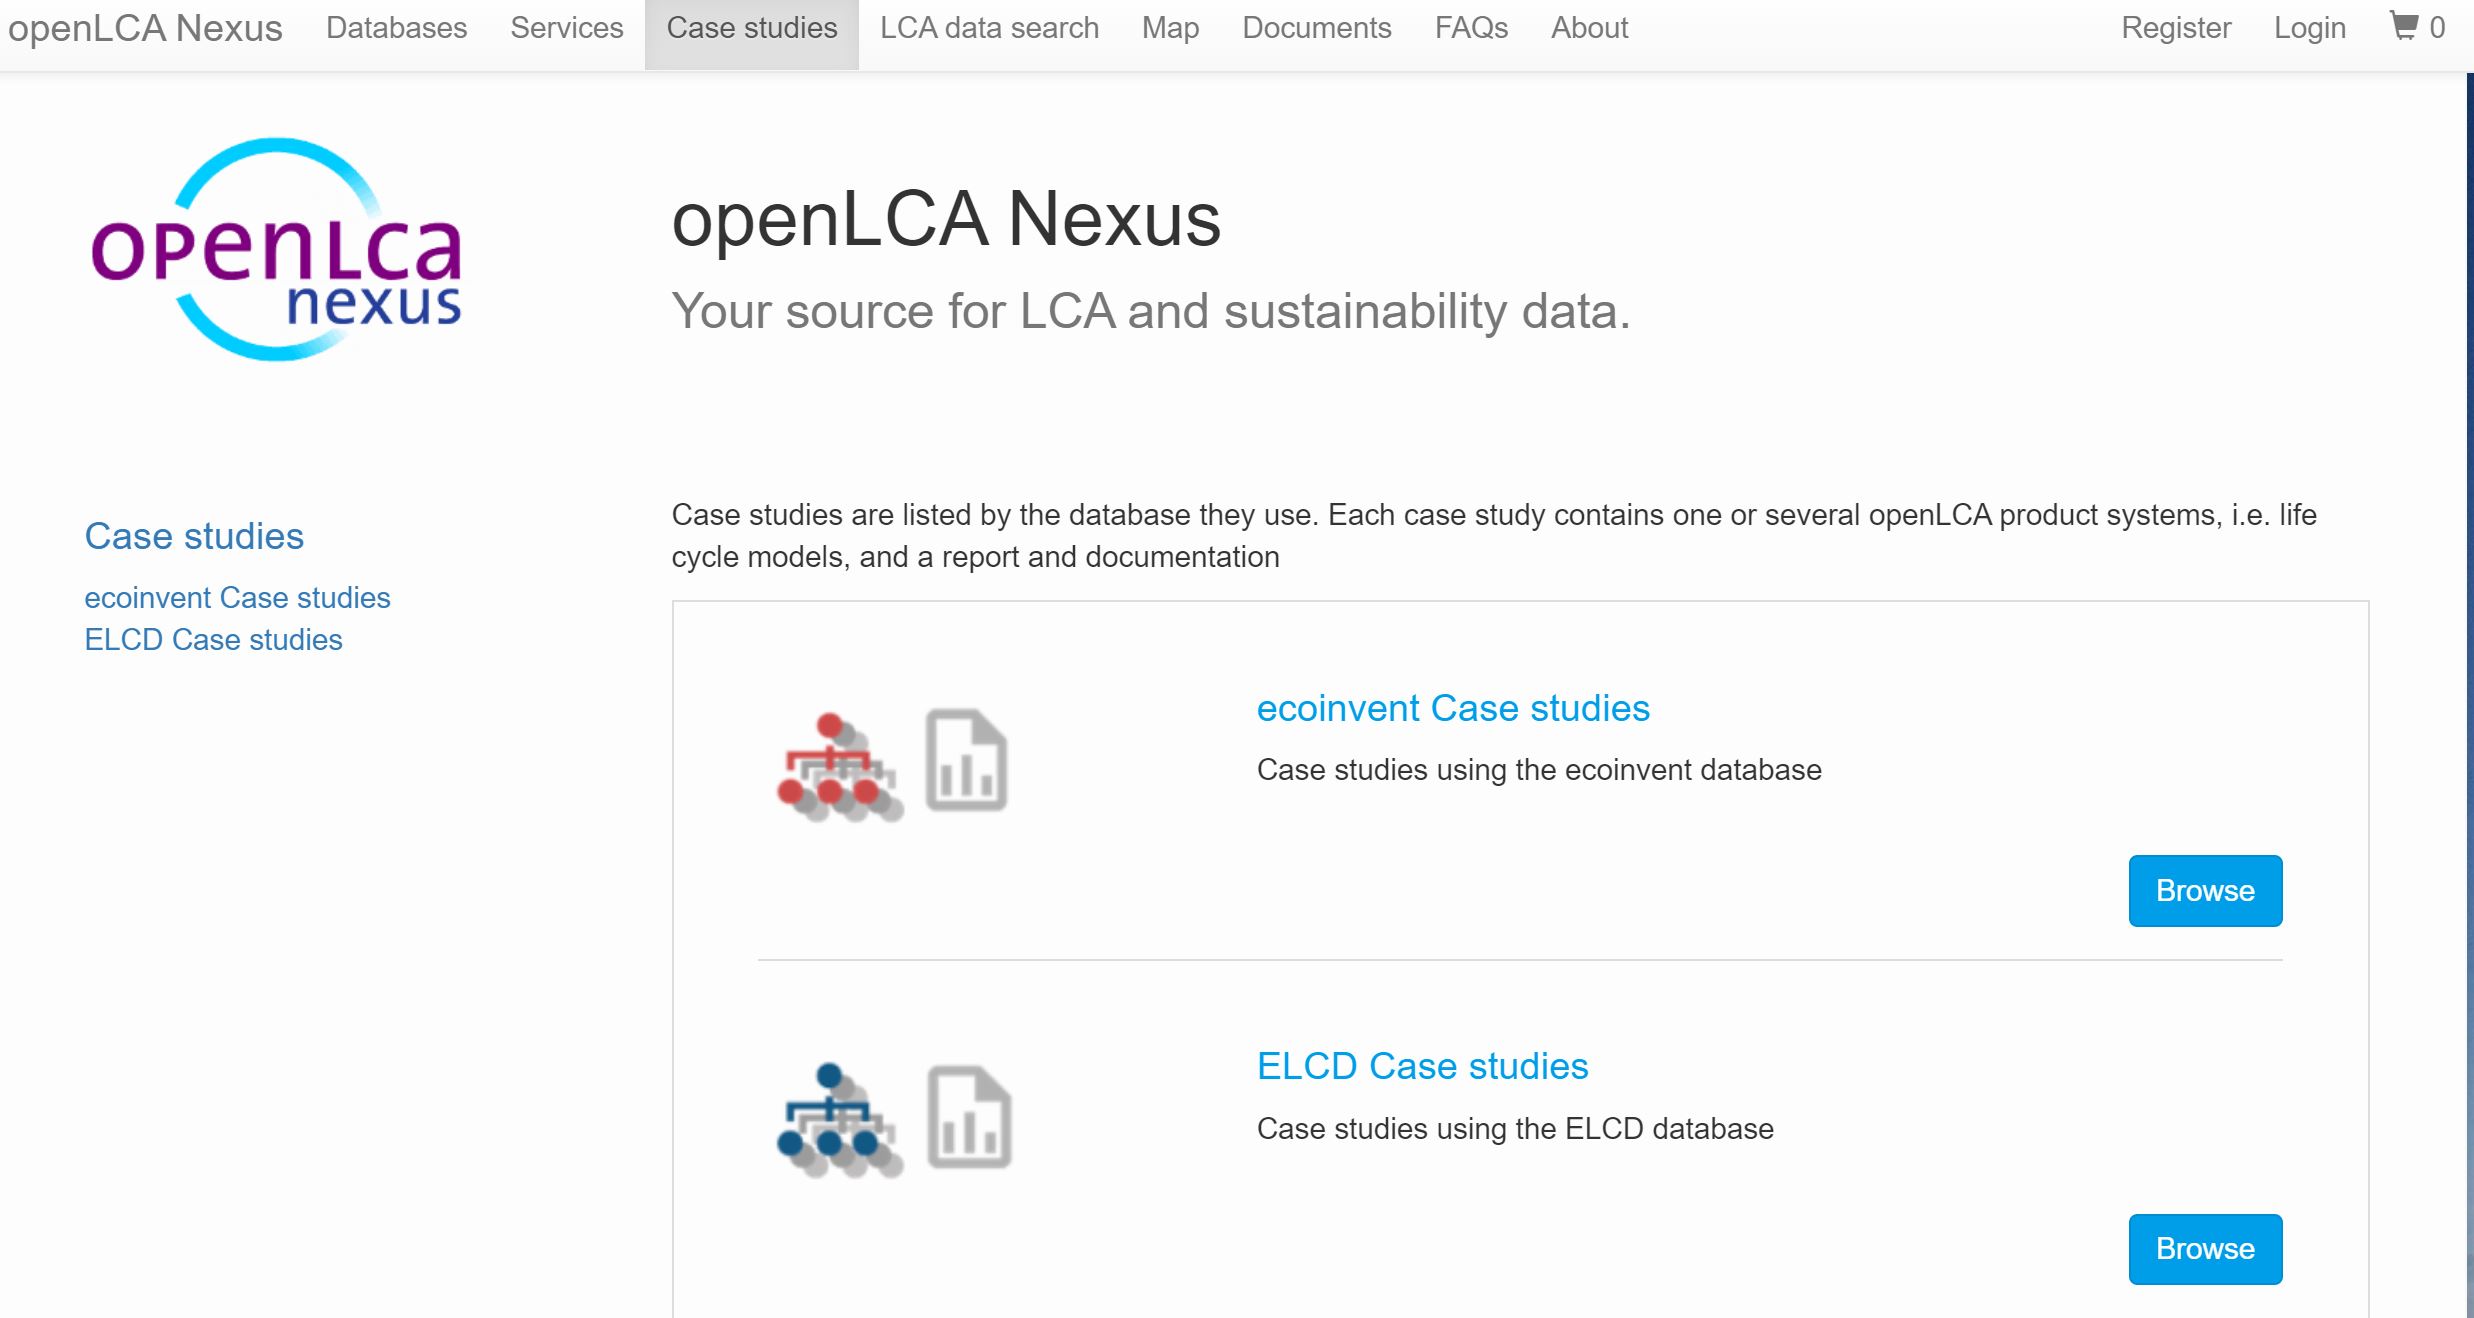Browse the ELCD case studies
Image resolution: width=2474 pixels, height=1318 pixels.
click(2205, 1249)
